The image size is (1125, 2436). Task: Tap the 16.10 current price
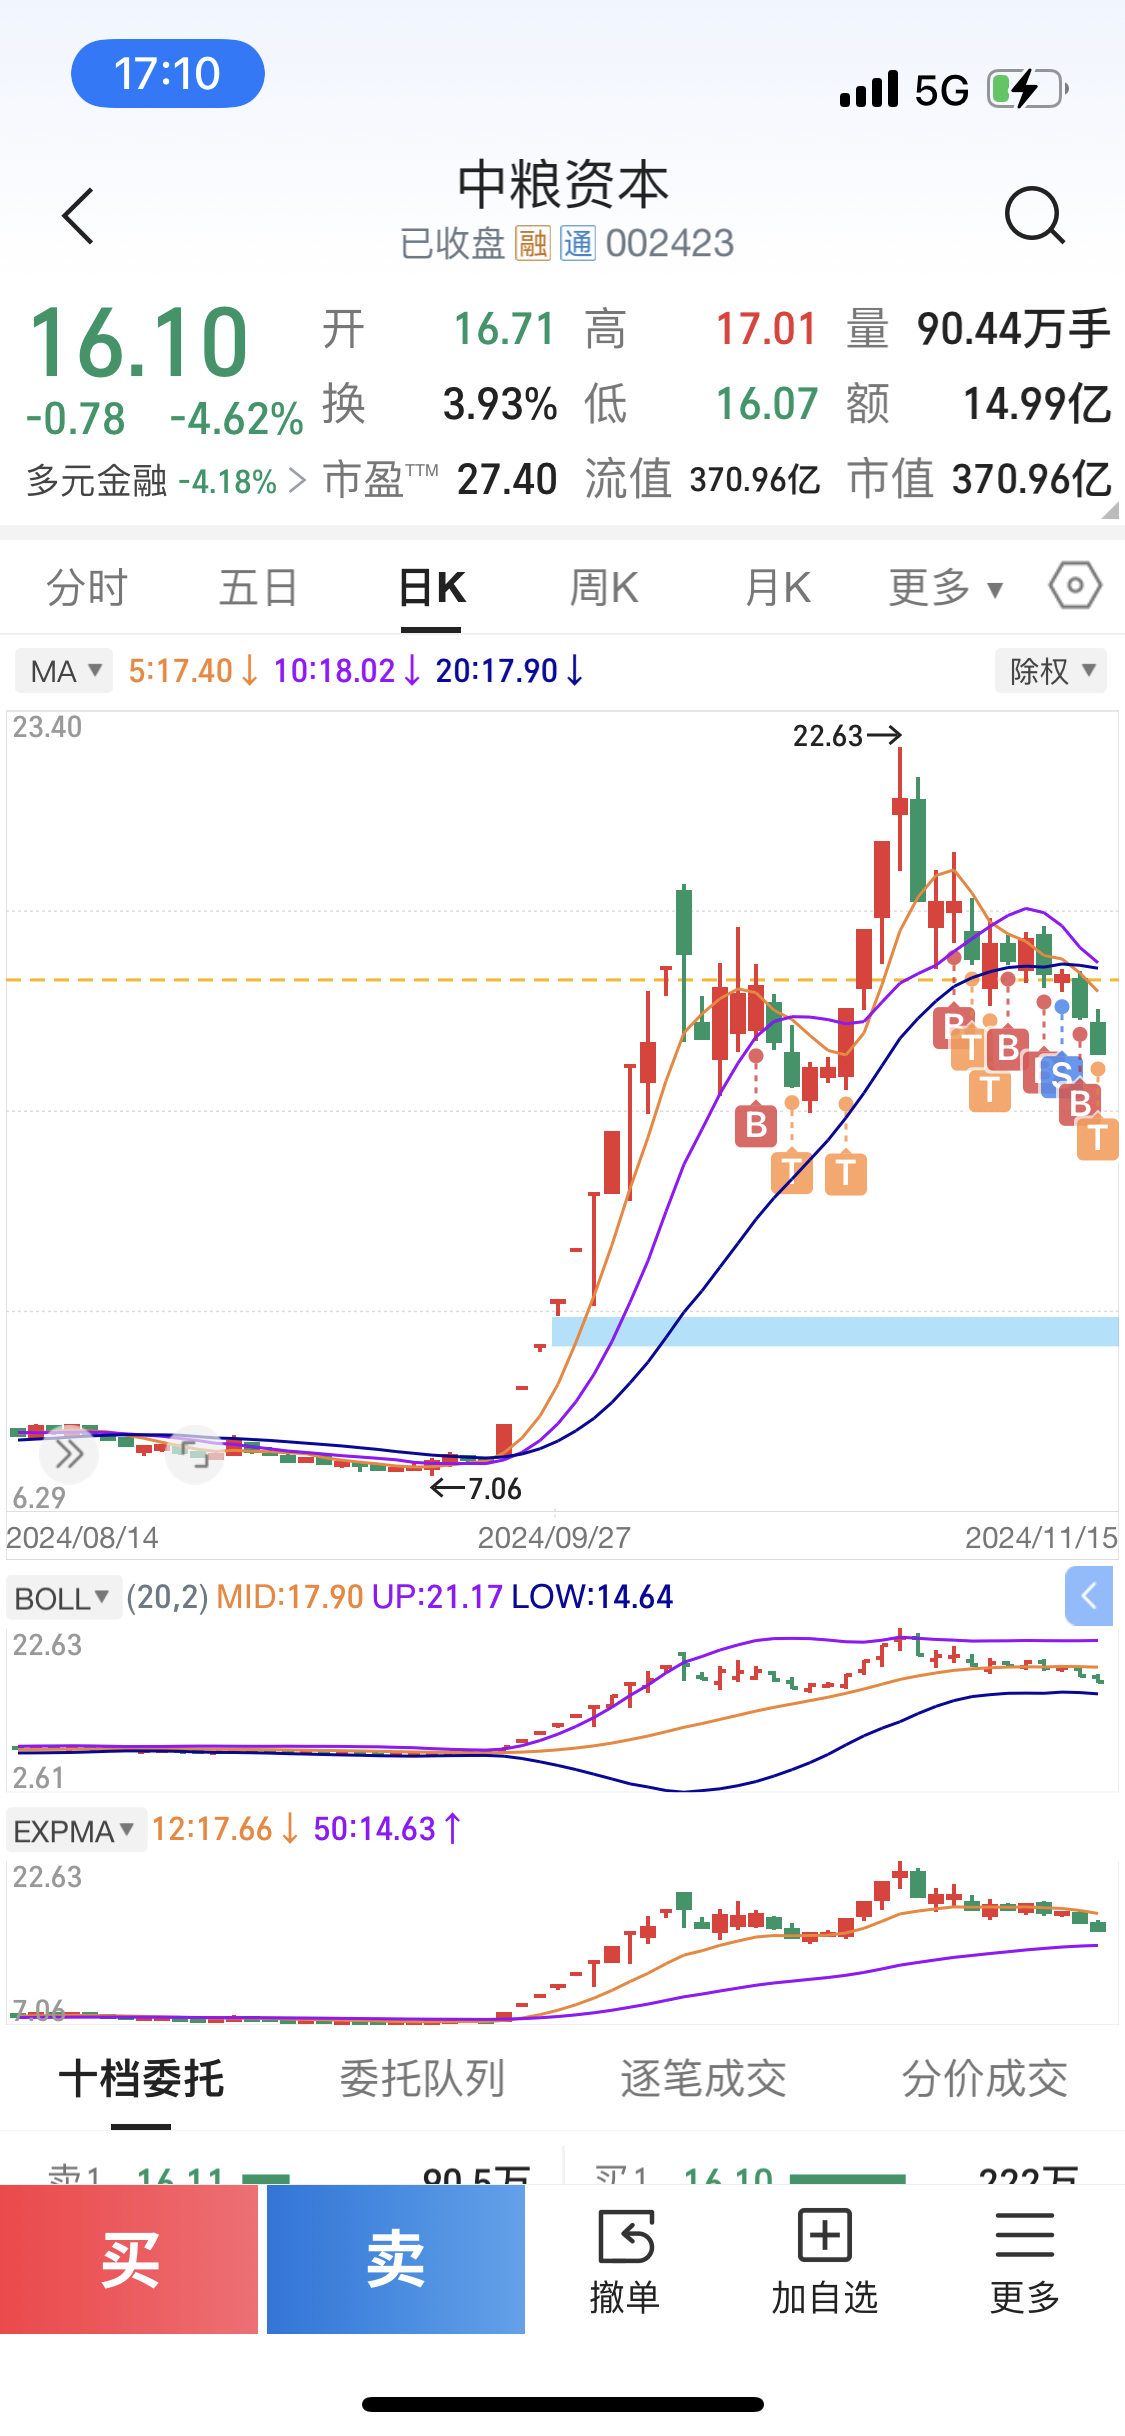tap(139, 343)
